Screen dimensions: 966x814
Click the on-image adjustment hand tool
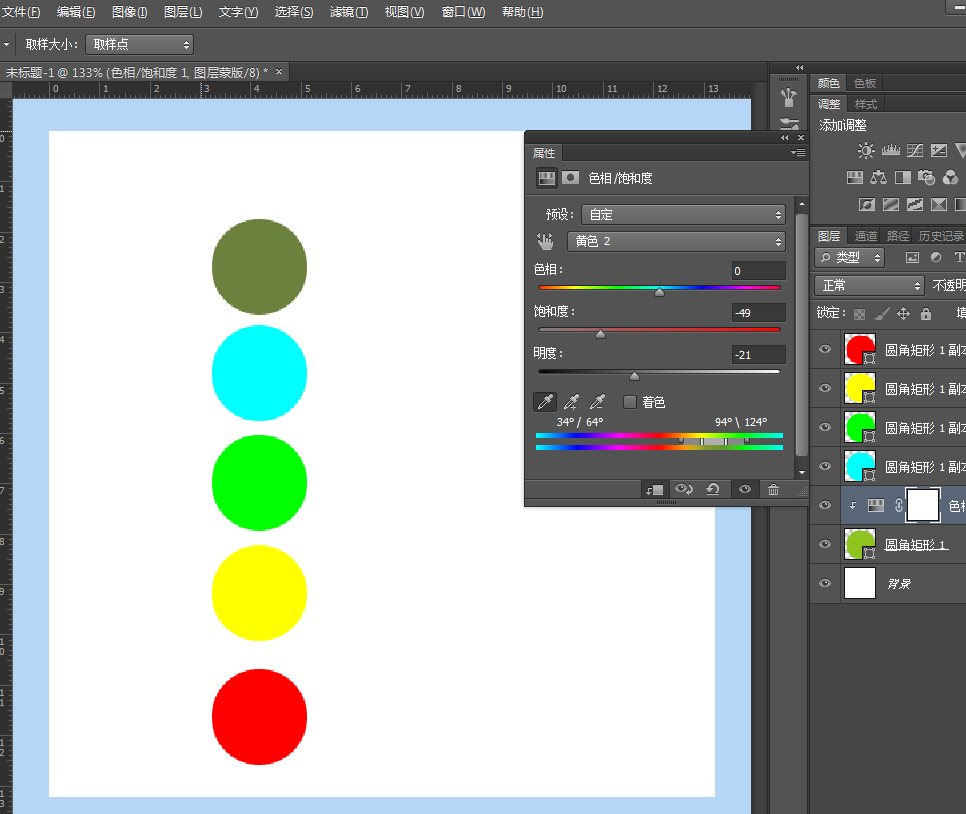pos(545,241)
